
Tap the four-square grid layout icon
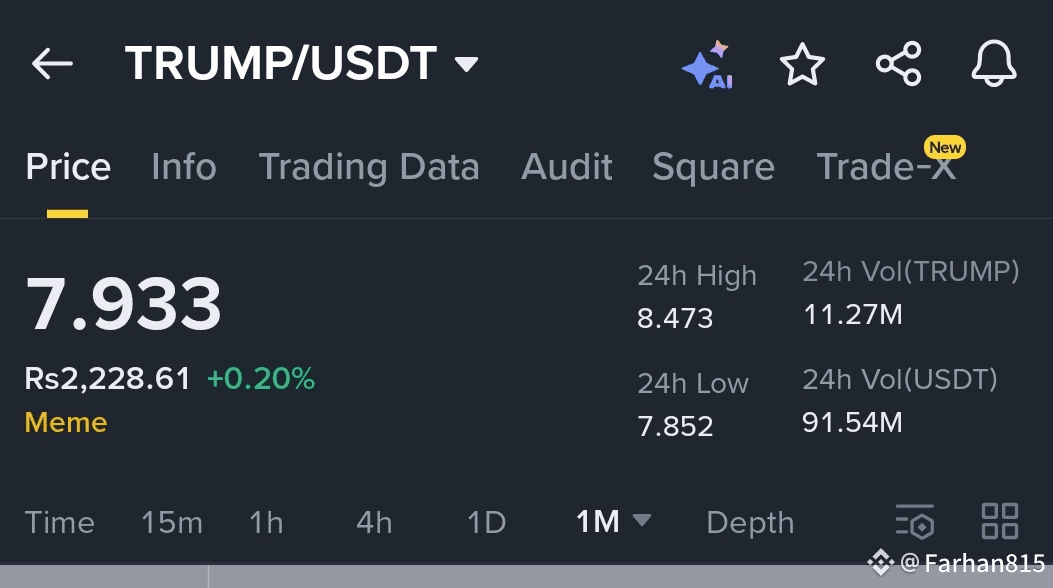(1000, 522)
